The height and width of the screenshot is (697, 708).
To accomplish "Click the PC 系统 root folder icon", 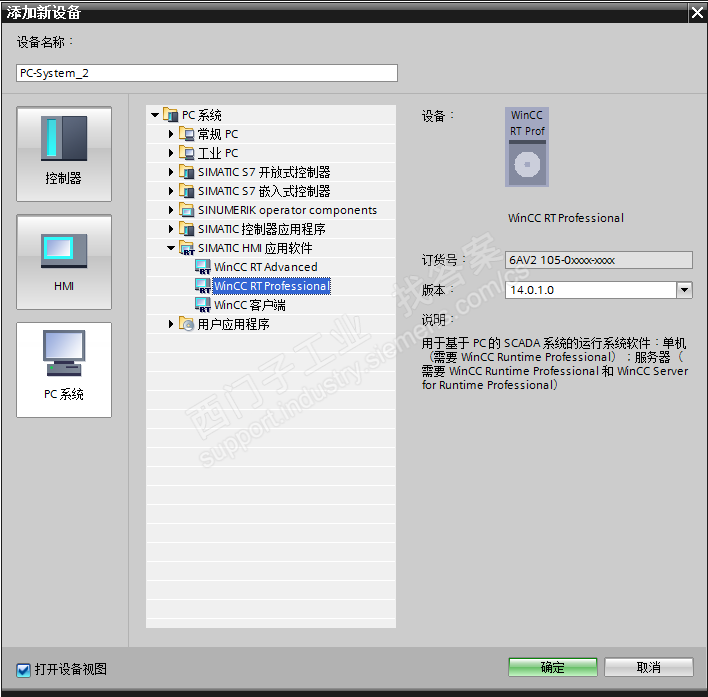I will (x=170, y=115).
